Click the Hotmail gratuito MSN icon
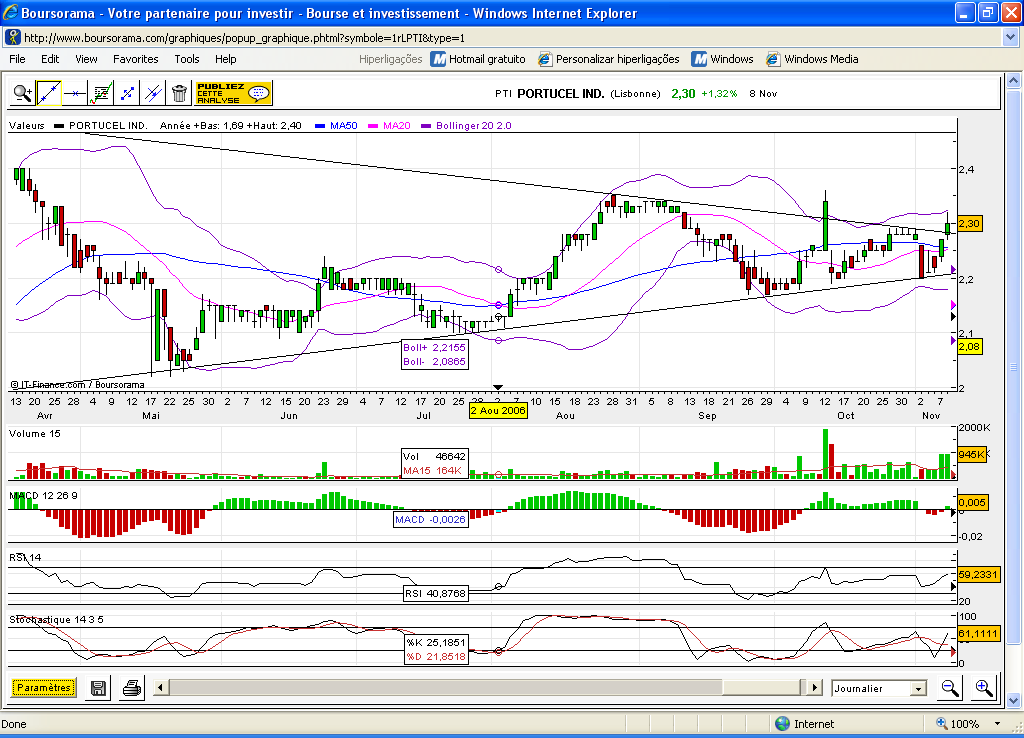1024x738 pixels. tap(439, 59)
